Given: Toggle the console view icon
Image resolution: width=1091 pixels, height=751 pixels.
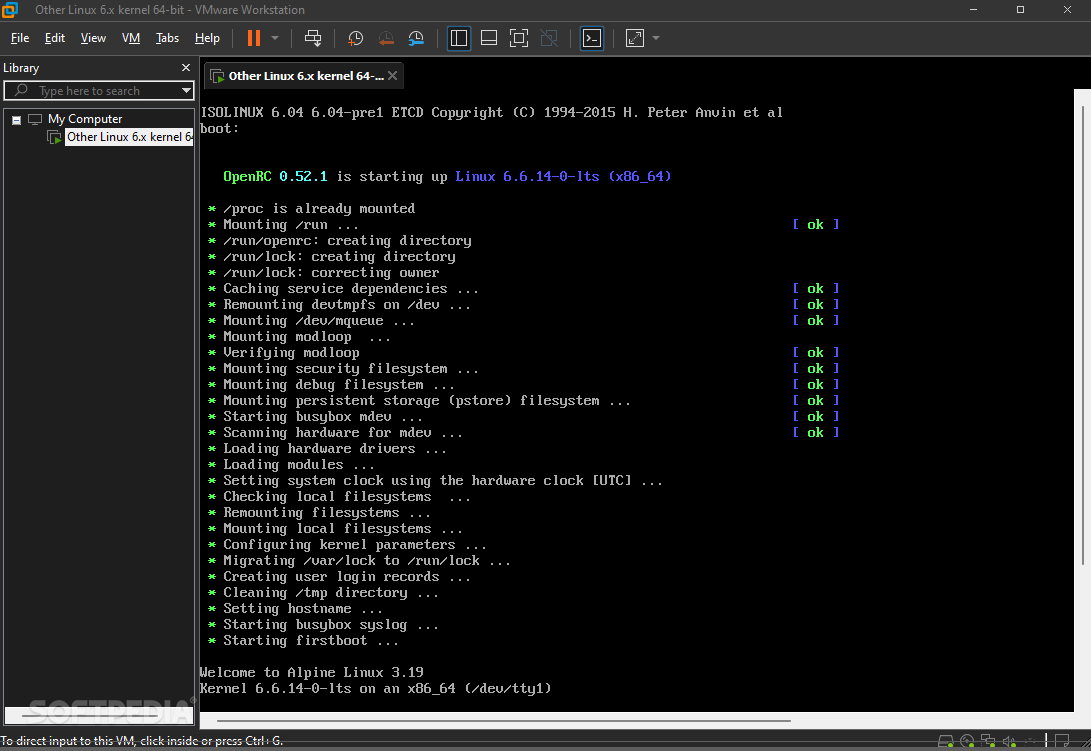Looking at the screenshot, I should (x=592, y=38).
